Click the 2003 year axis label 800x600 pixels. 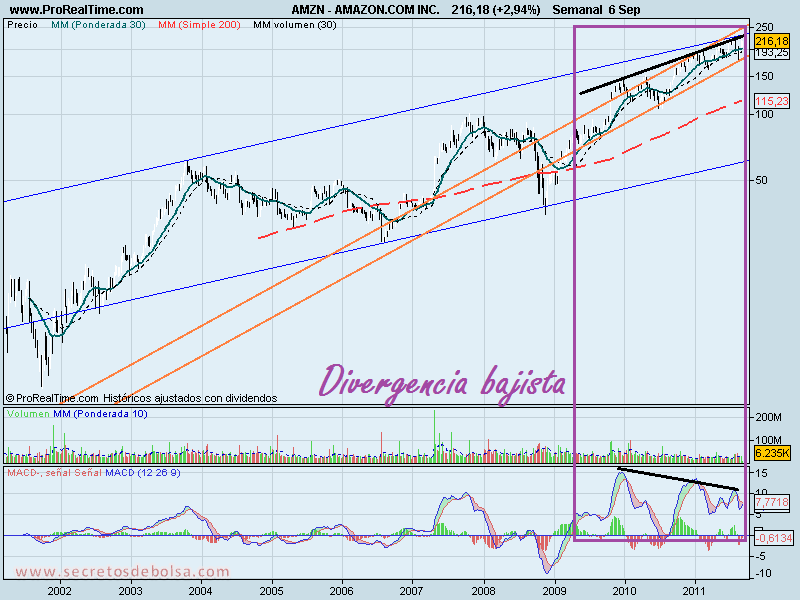pyautogui.click(x=131, y=591)
